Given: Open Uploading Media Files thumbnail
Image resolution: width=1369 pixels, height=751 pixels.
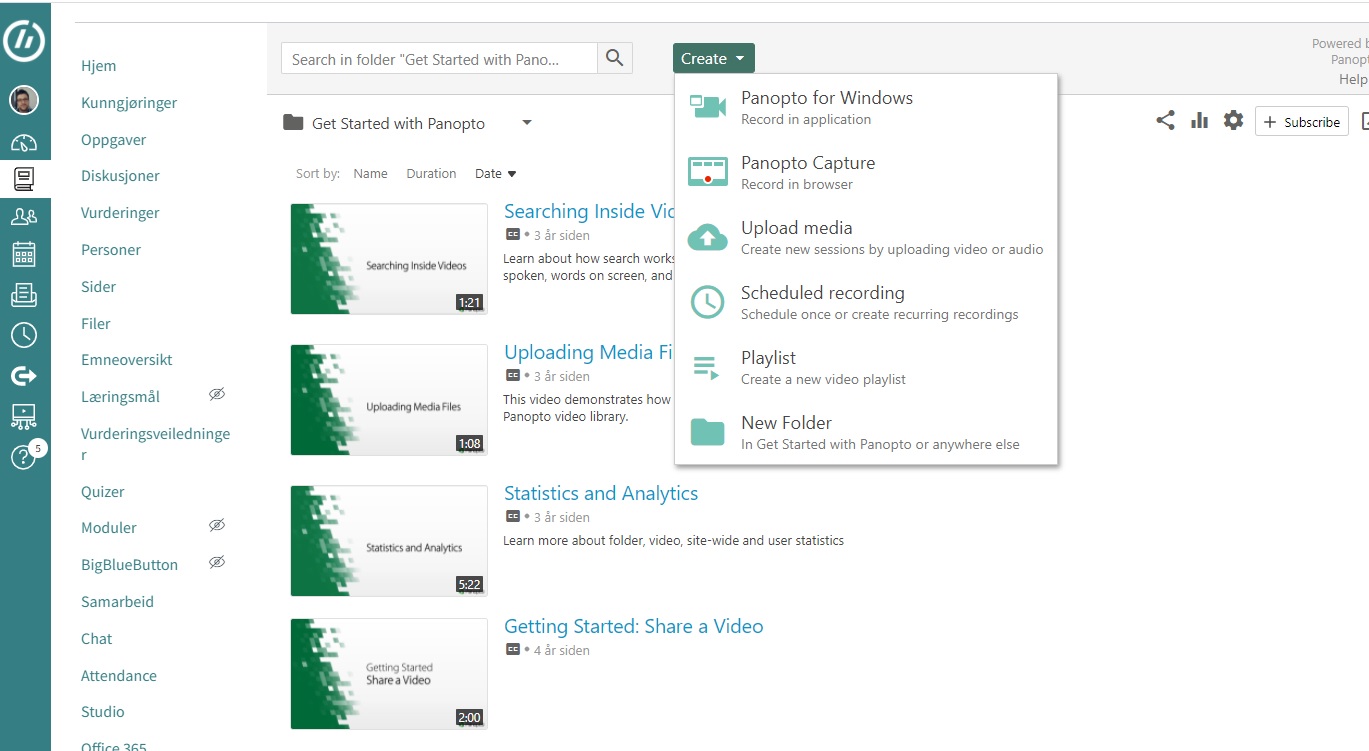Looking at the screenshot, I should 389,400.
